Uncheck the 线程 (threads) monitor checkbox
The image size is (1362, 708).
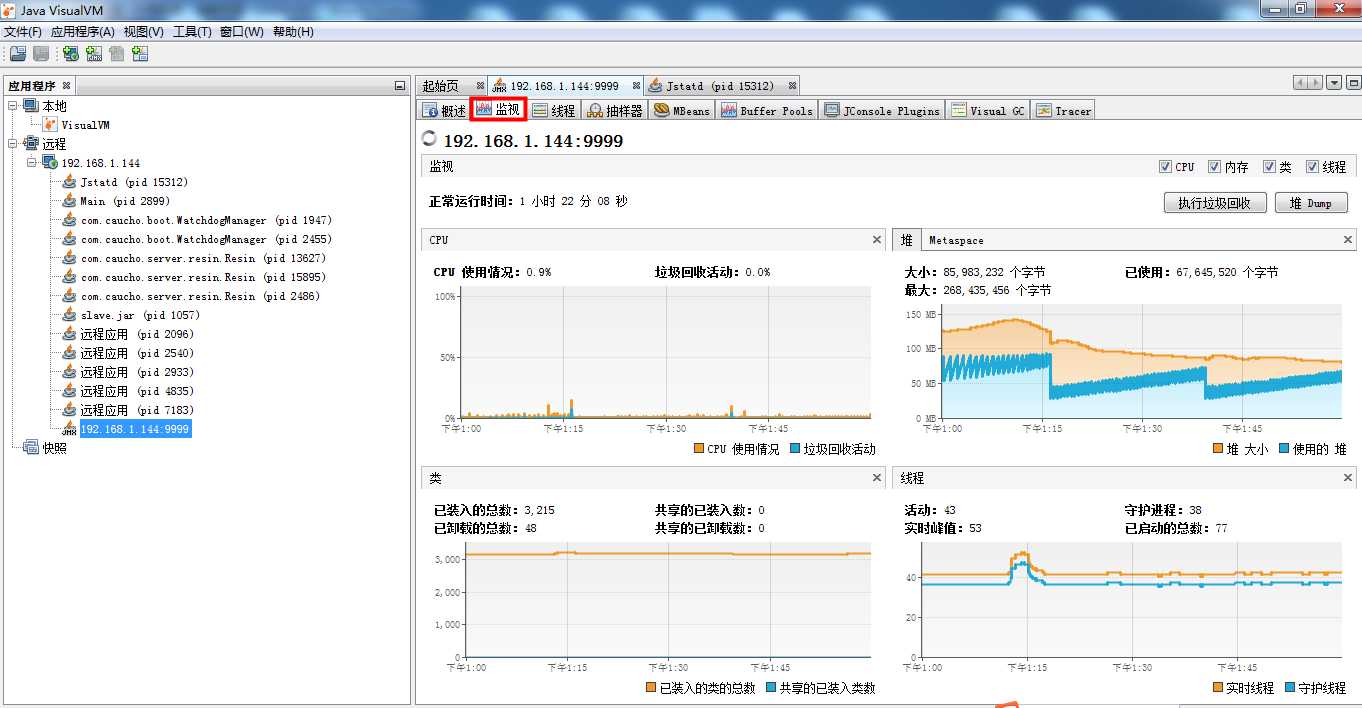1312,167
